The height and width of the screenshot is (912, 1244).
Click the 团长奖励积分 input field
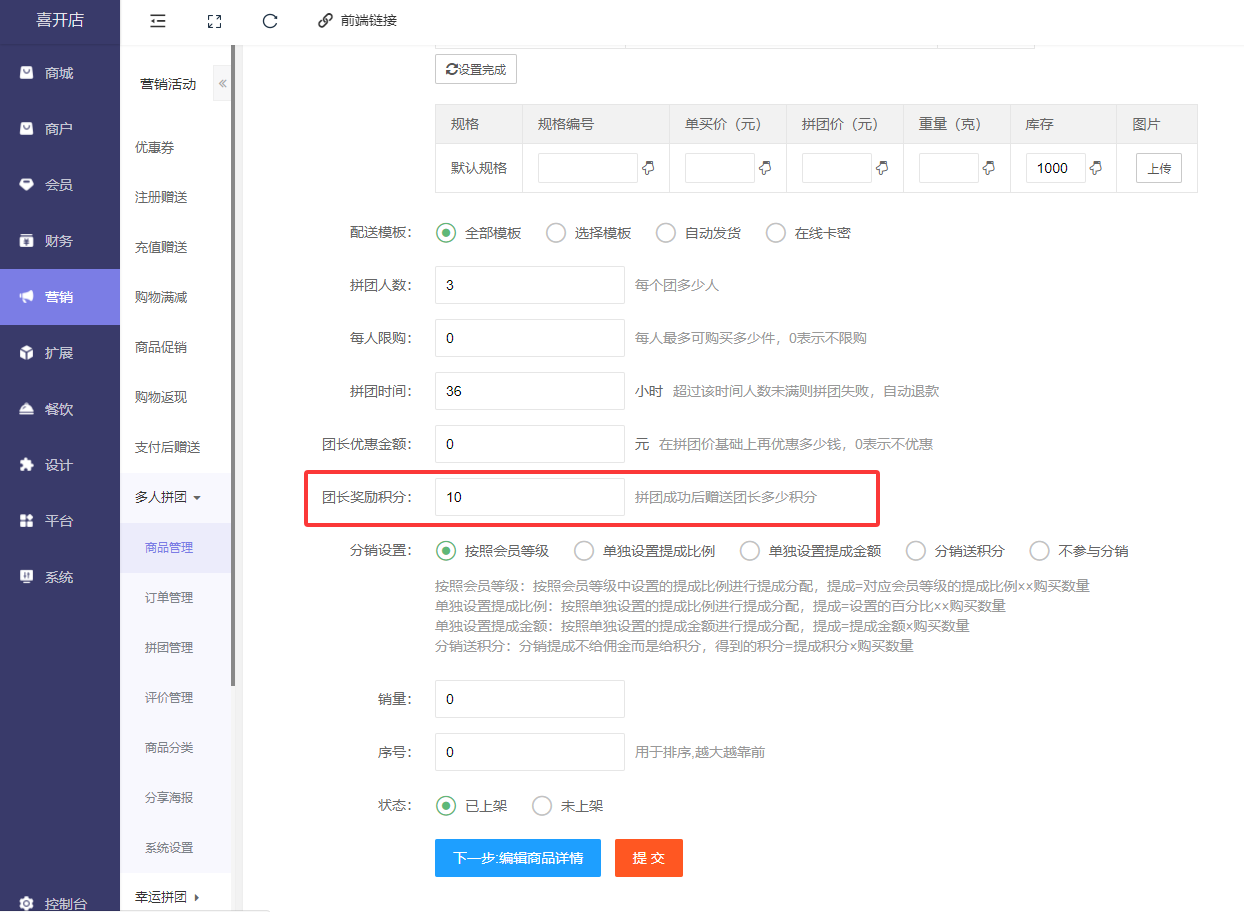pos(529,497)
